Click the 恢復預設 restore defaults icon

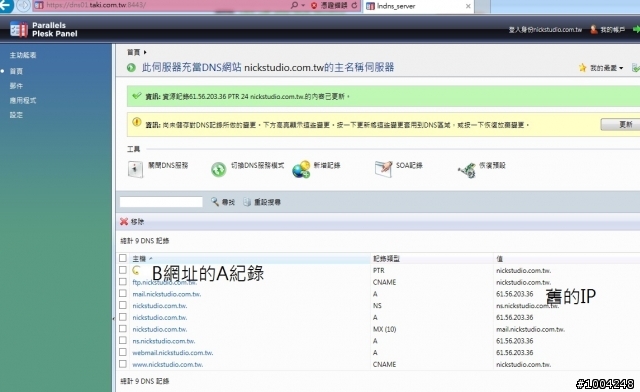467,169
